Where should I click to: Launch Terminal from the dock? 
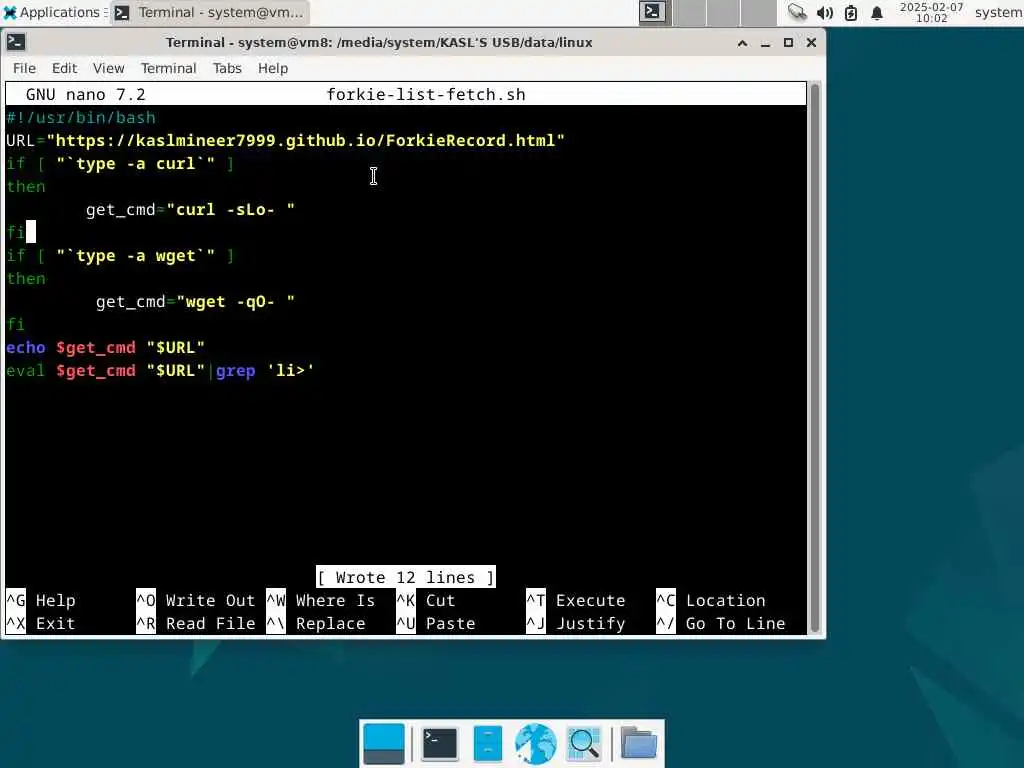pos(440,744)
